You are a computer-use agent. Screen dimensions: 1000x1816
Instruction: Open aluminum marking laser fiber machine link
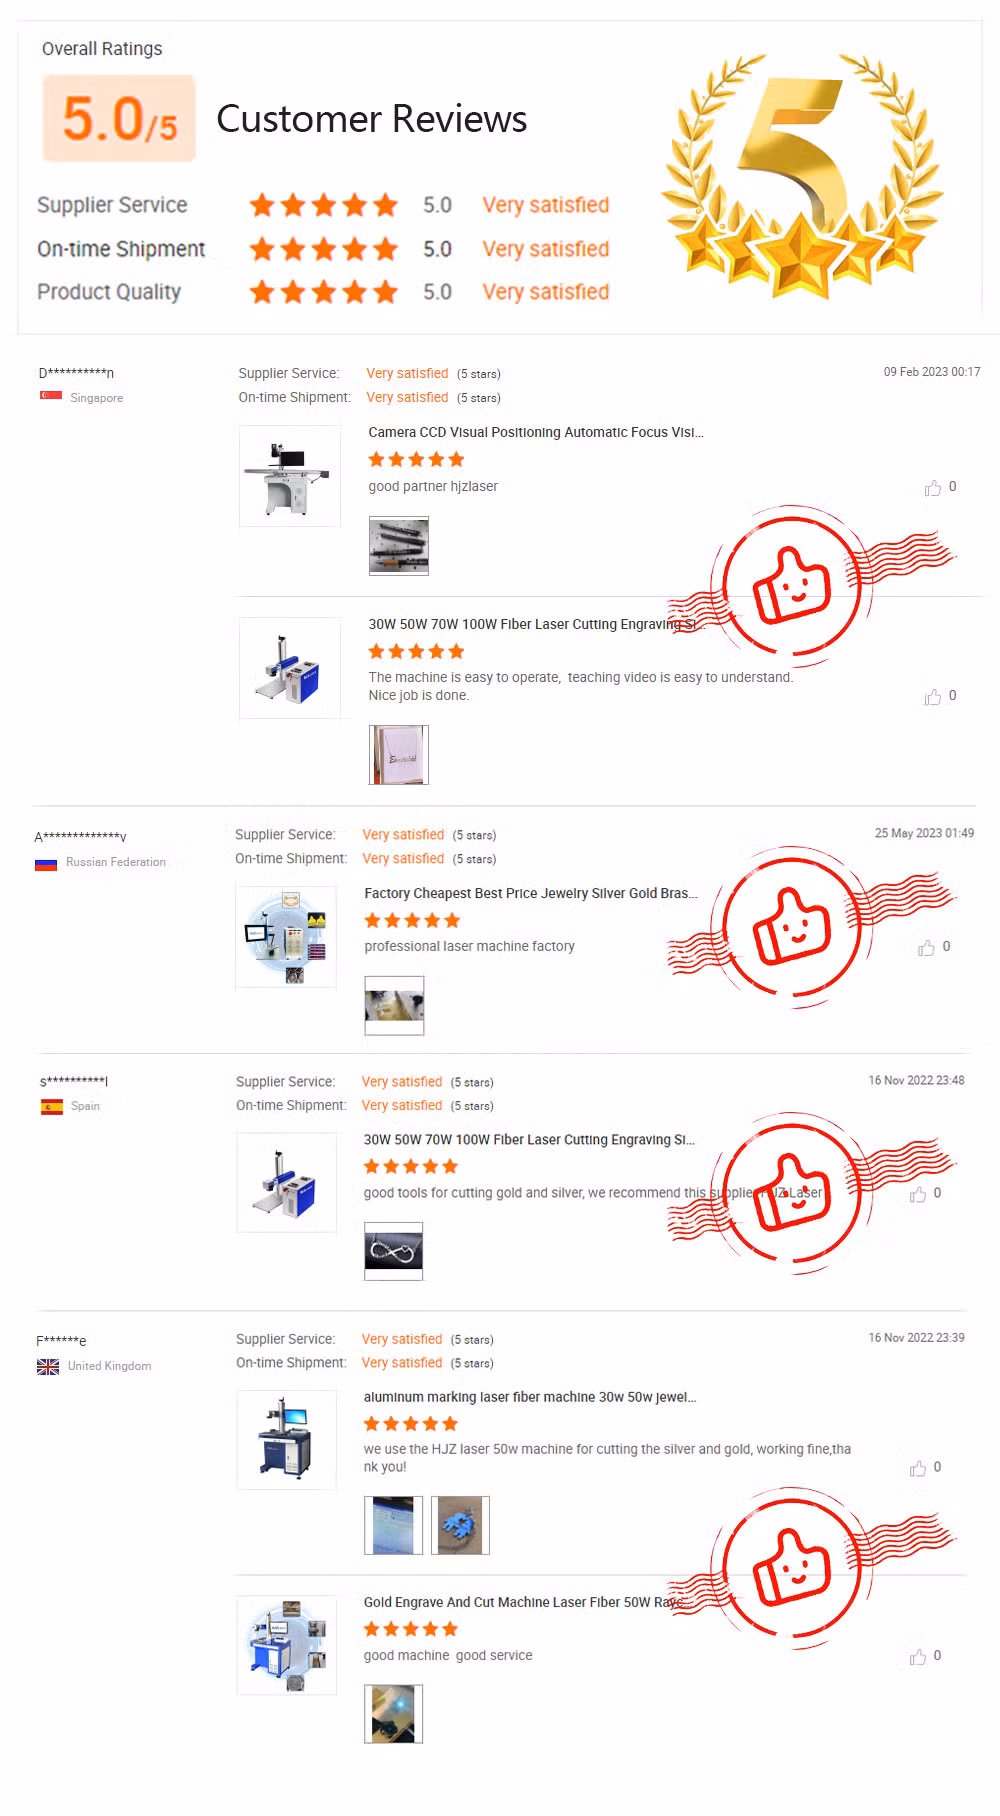point(530,1397)
